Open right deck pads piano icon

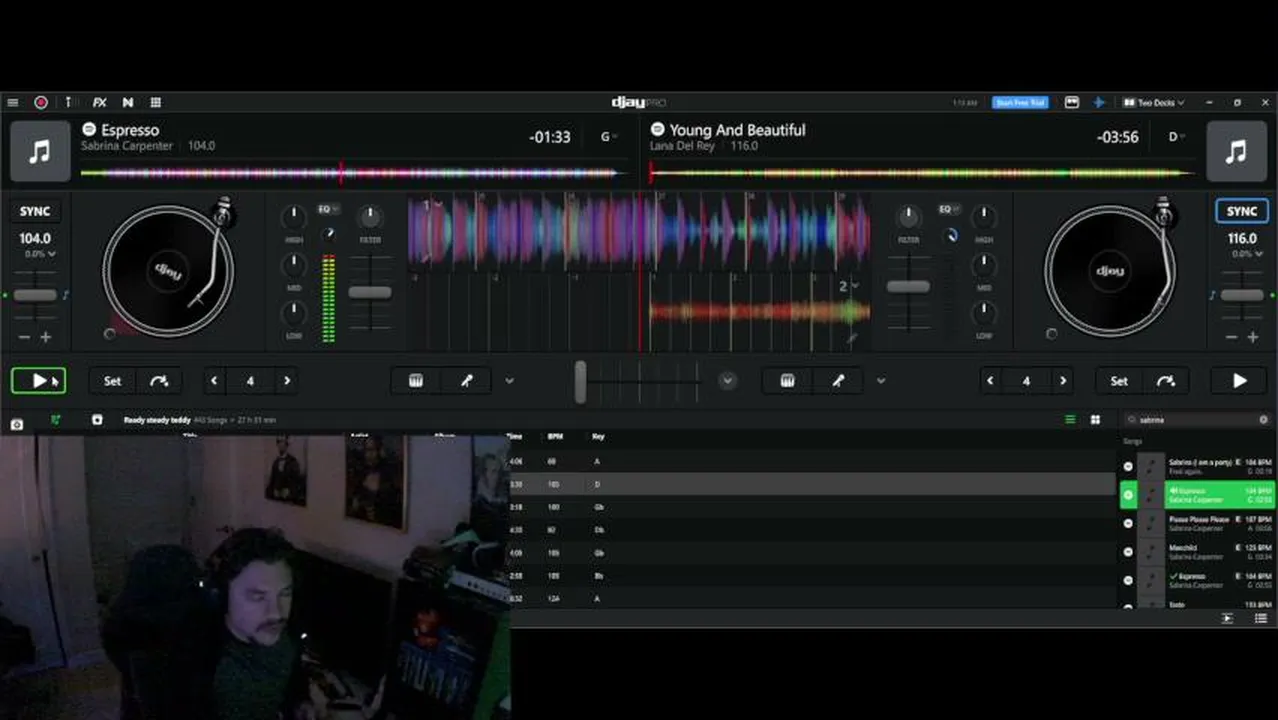tap(788, 380)
